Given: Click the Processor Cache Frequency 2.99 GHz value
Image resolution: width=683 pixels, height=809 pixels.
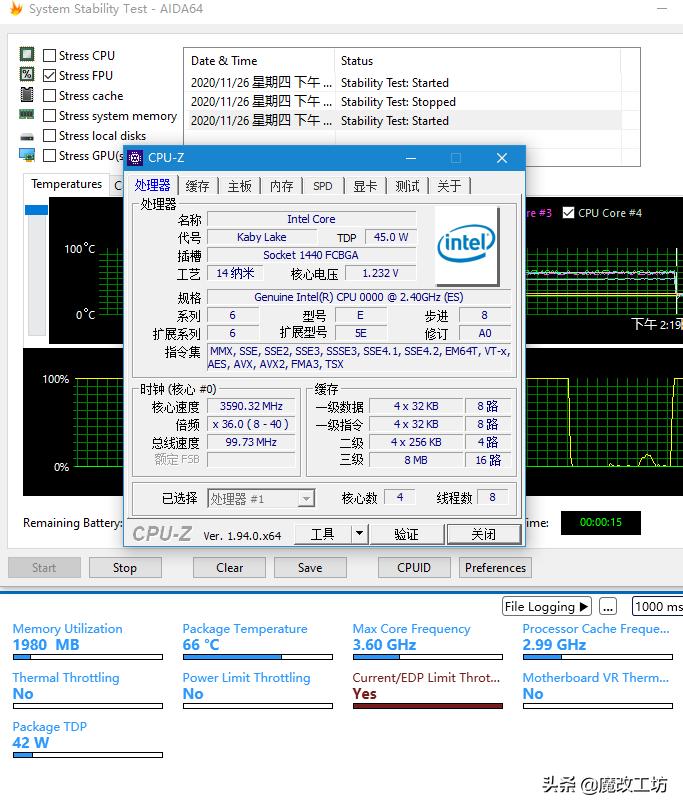Looking at the screenshot, I should click(x=554, y=645).
